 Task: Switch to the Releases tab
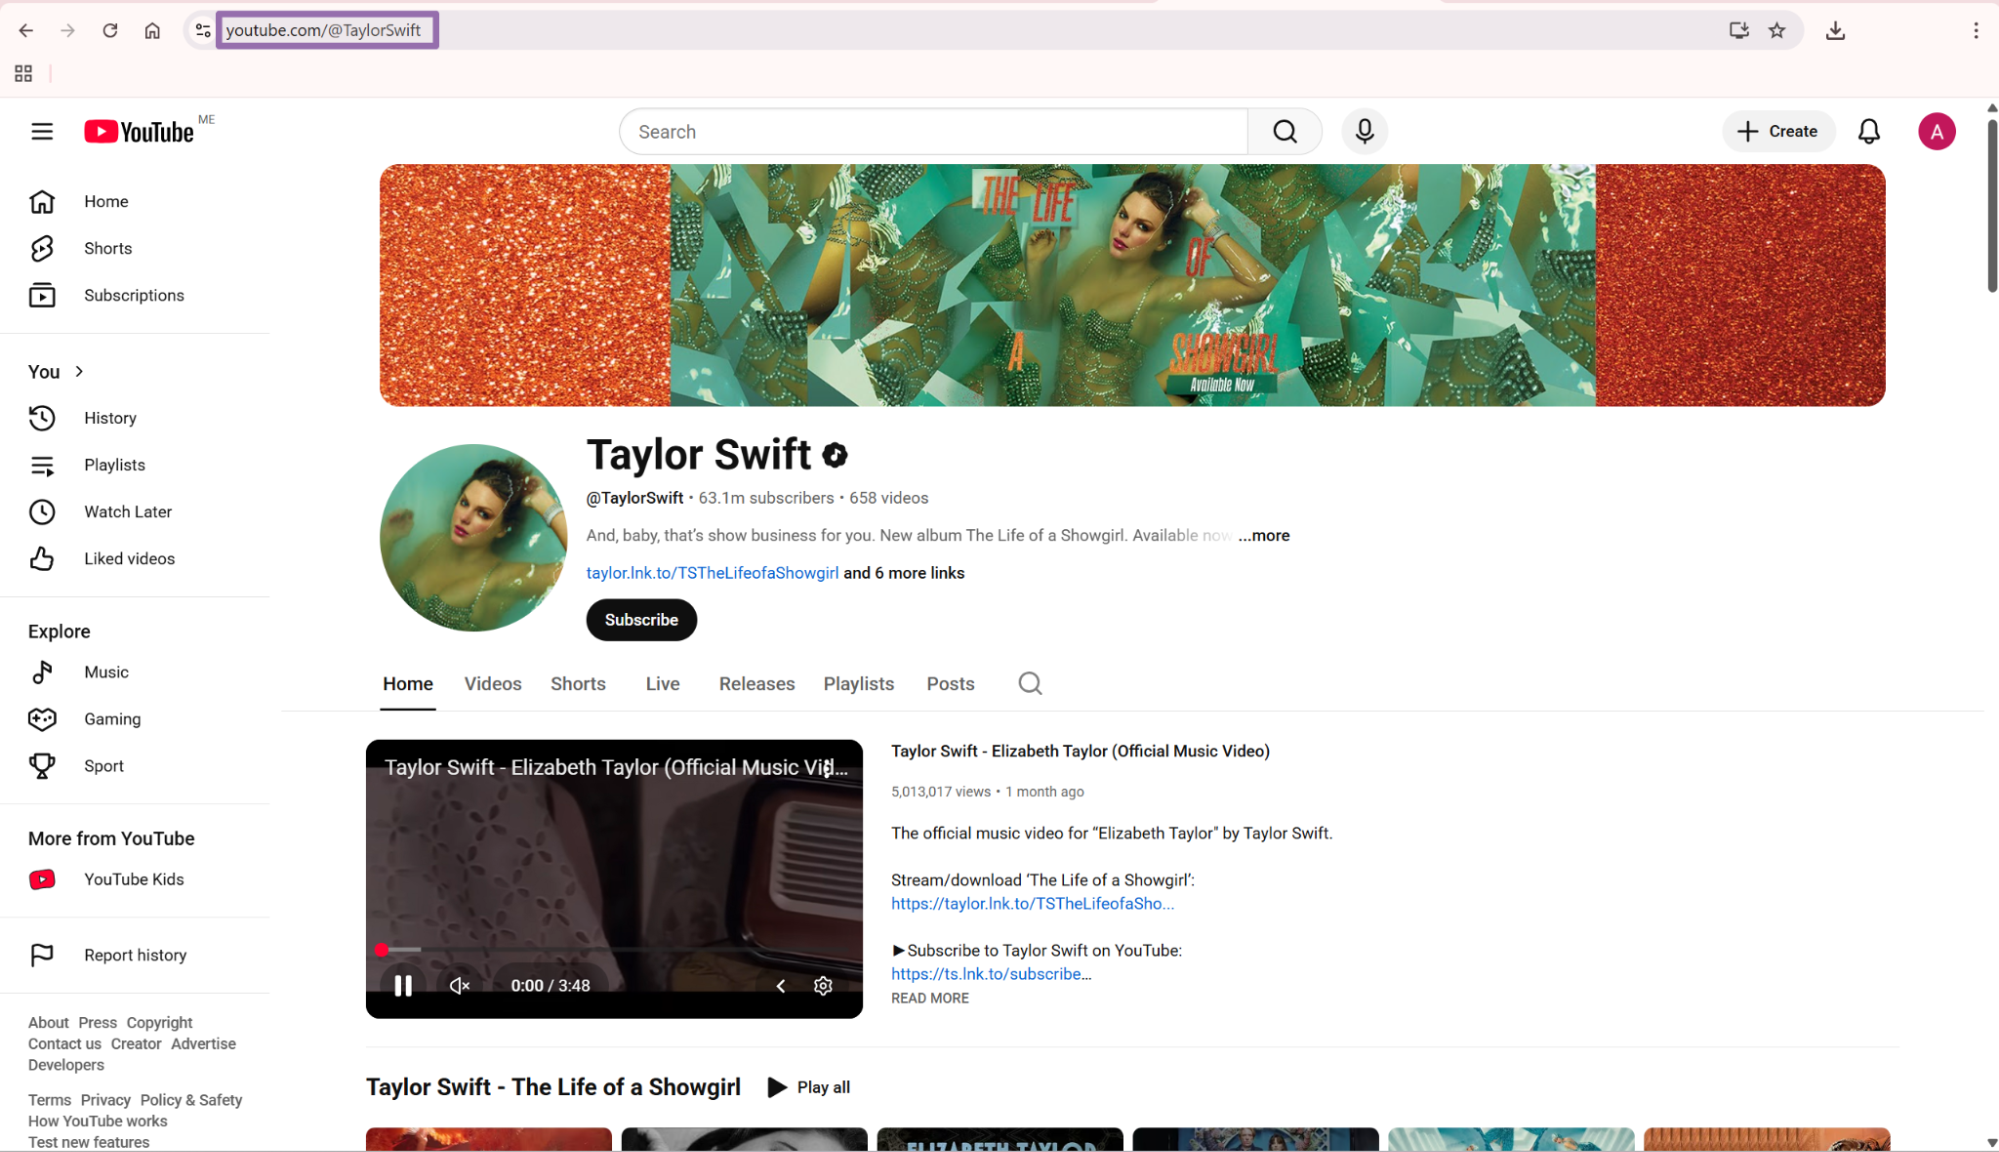756,684
